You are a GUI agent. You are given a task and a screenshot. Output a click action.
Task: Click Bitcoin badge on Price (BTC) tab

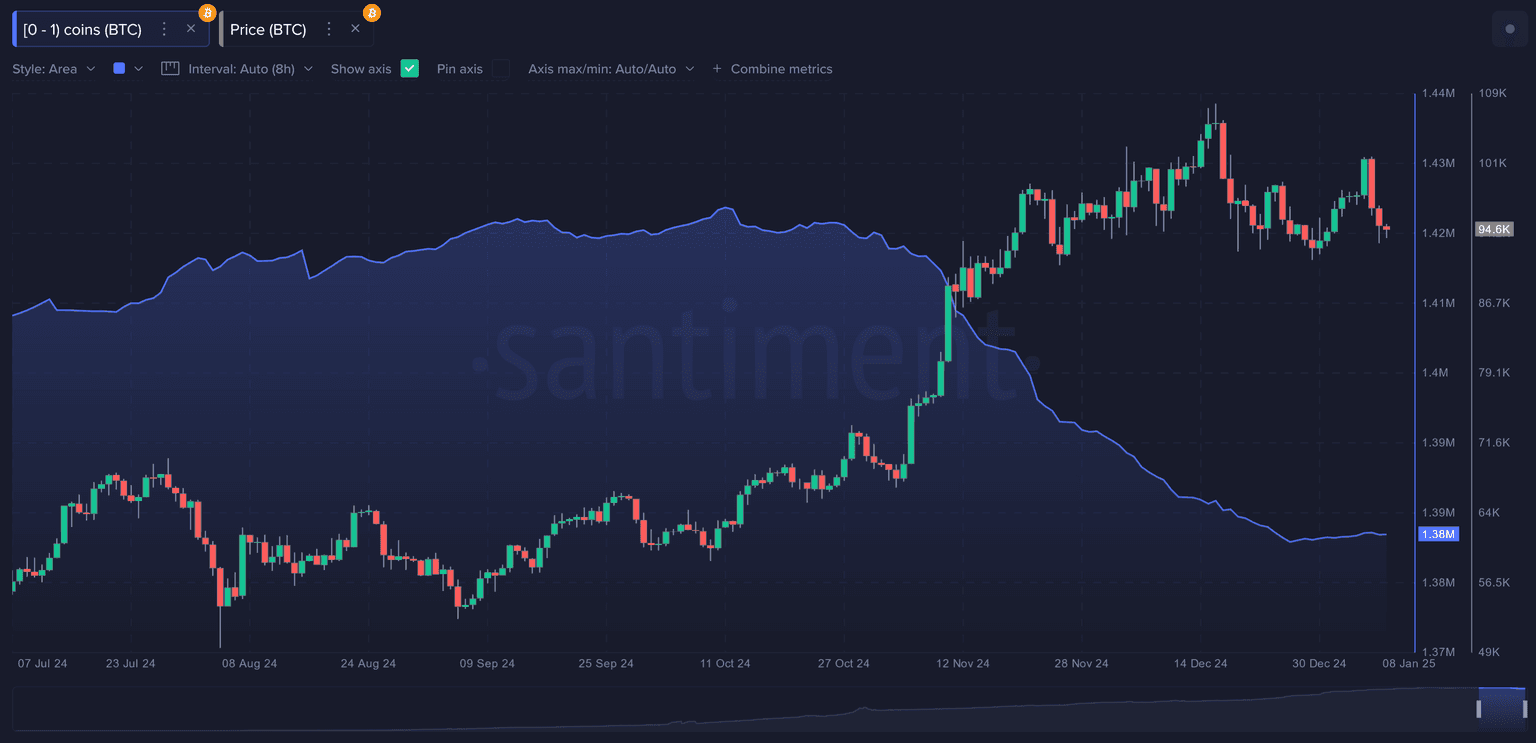372,13
